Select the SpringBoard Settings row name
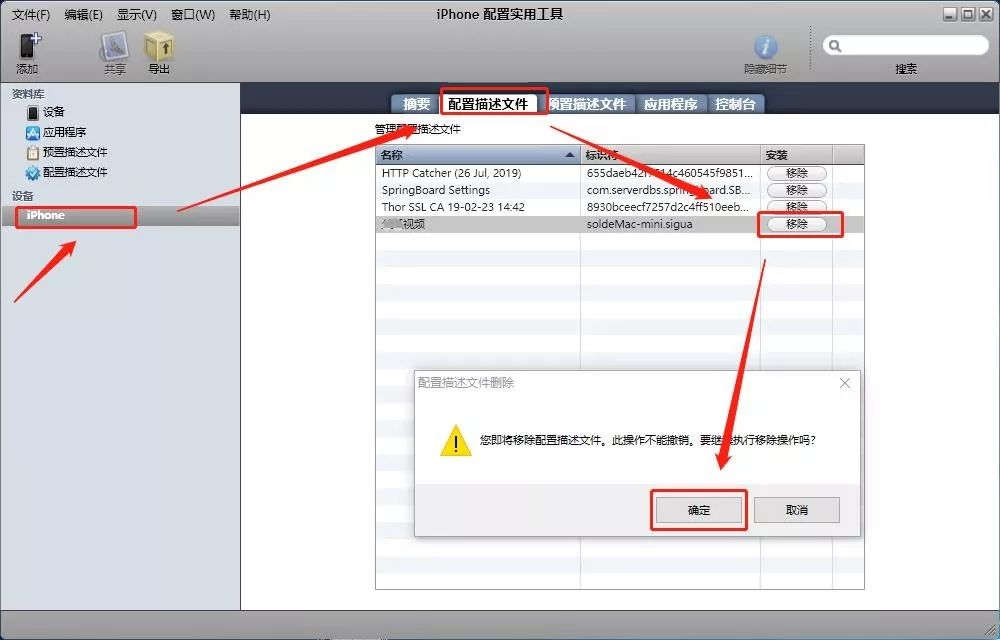The width and height of the screenshot is (1000, 640). pyautogui.click(x=436, y=190)
